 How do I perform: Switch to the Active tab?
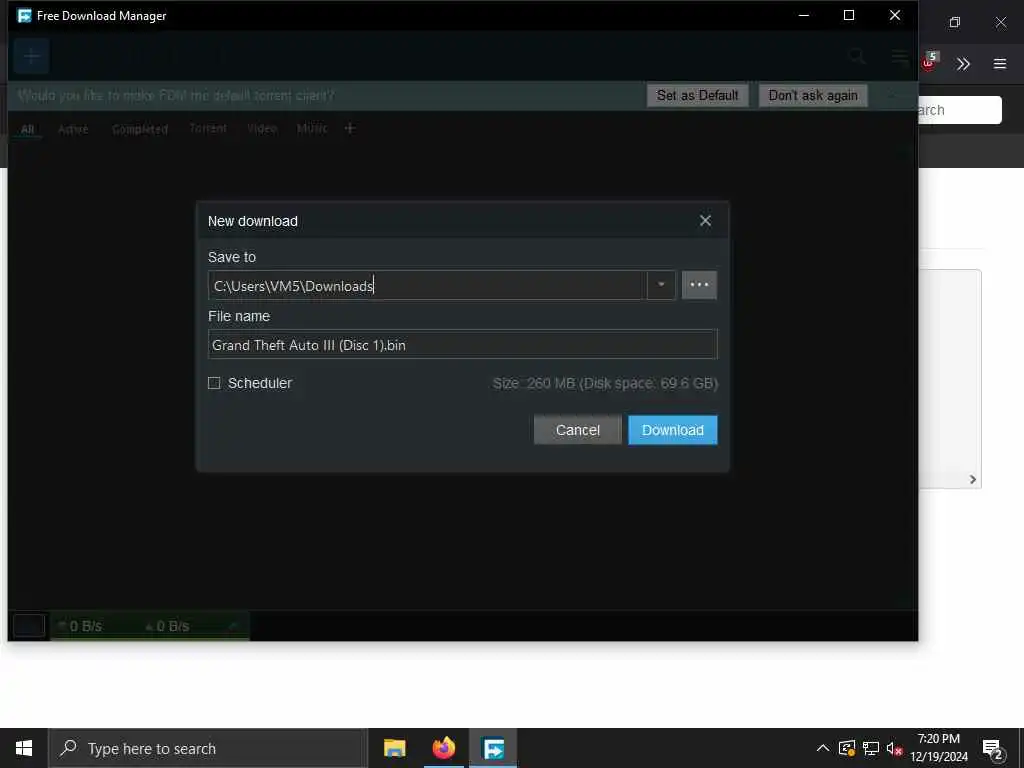point(73,129)
